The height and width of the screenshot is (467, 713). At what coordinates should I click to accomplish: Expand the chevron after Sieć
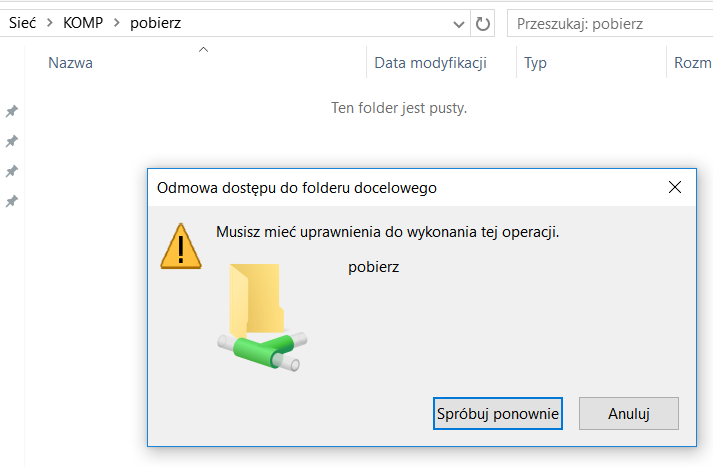point(50,22)
